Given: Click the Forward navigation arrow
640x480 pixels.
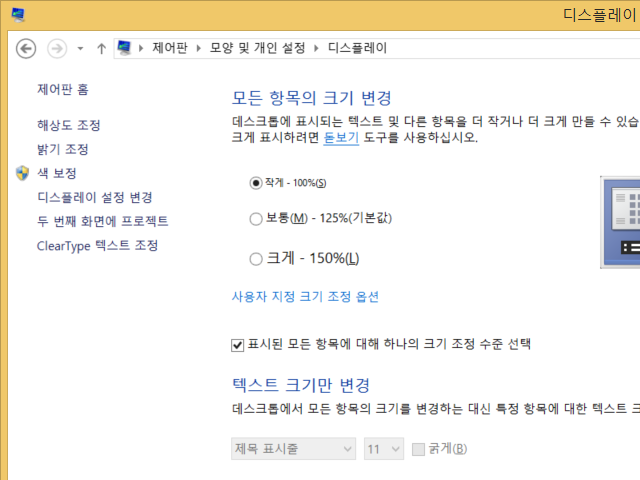Looking at the screenshot, I should pos(57,49).
